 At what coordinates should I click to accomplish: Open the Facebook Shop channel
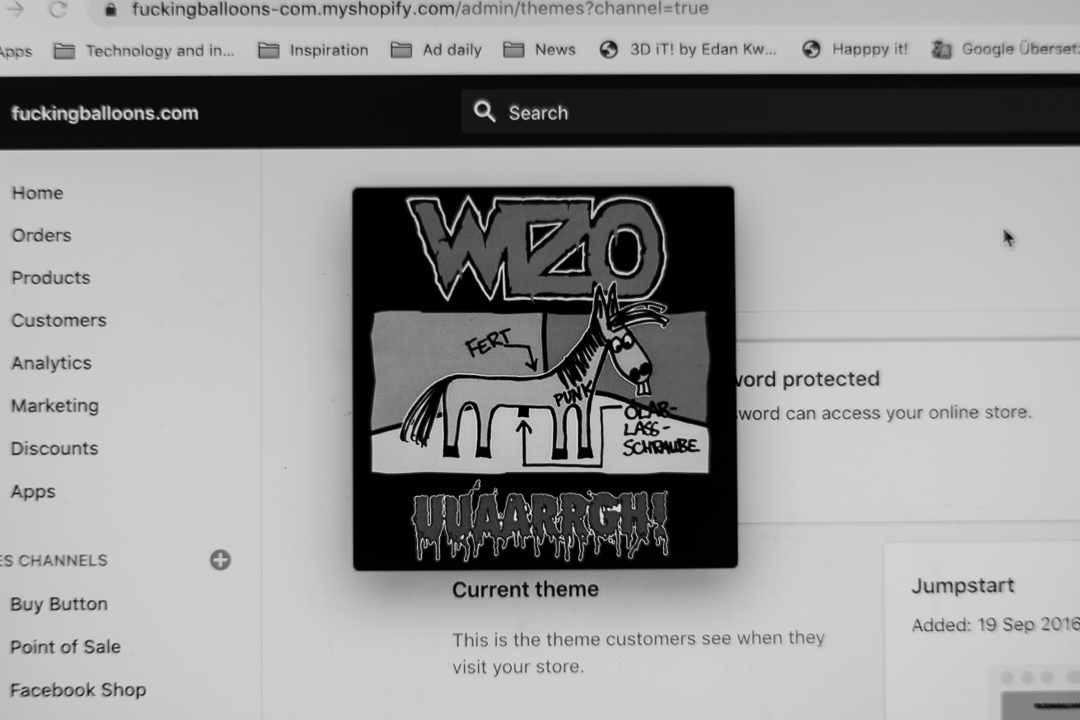click(78, 690)
